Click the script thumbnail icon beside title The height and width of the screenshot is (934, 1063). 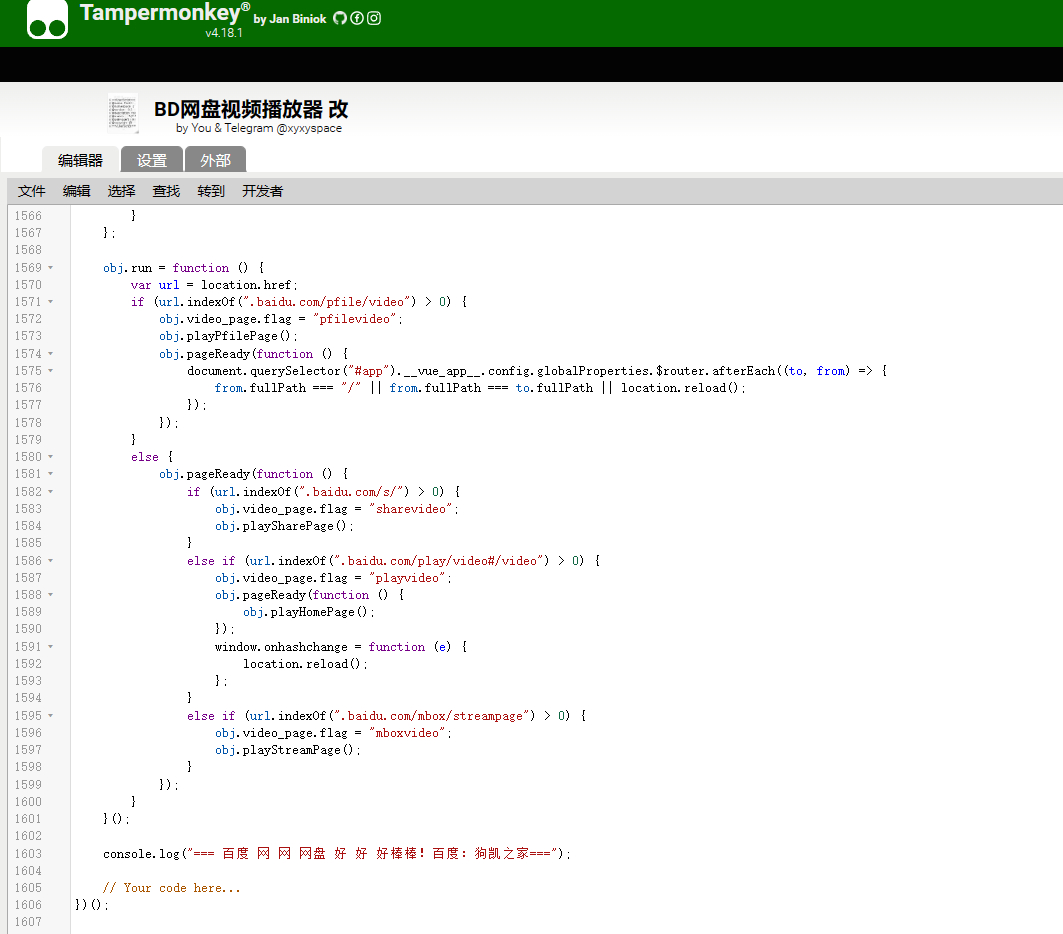click(123, 113)
